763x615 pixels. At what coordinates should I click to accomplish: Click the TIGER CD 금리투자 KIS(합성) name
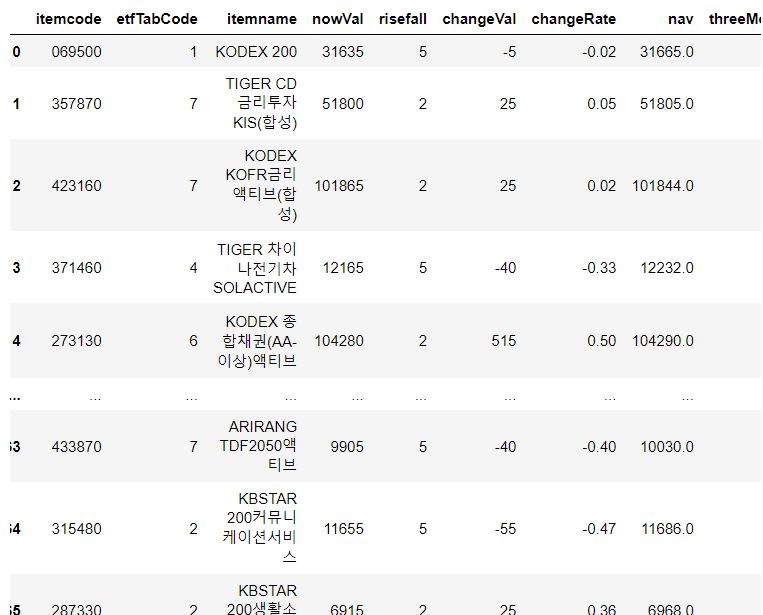[x=261, y=103]
